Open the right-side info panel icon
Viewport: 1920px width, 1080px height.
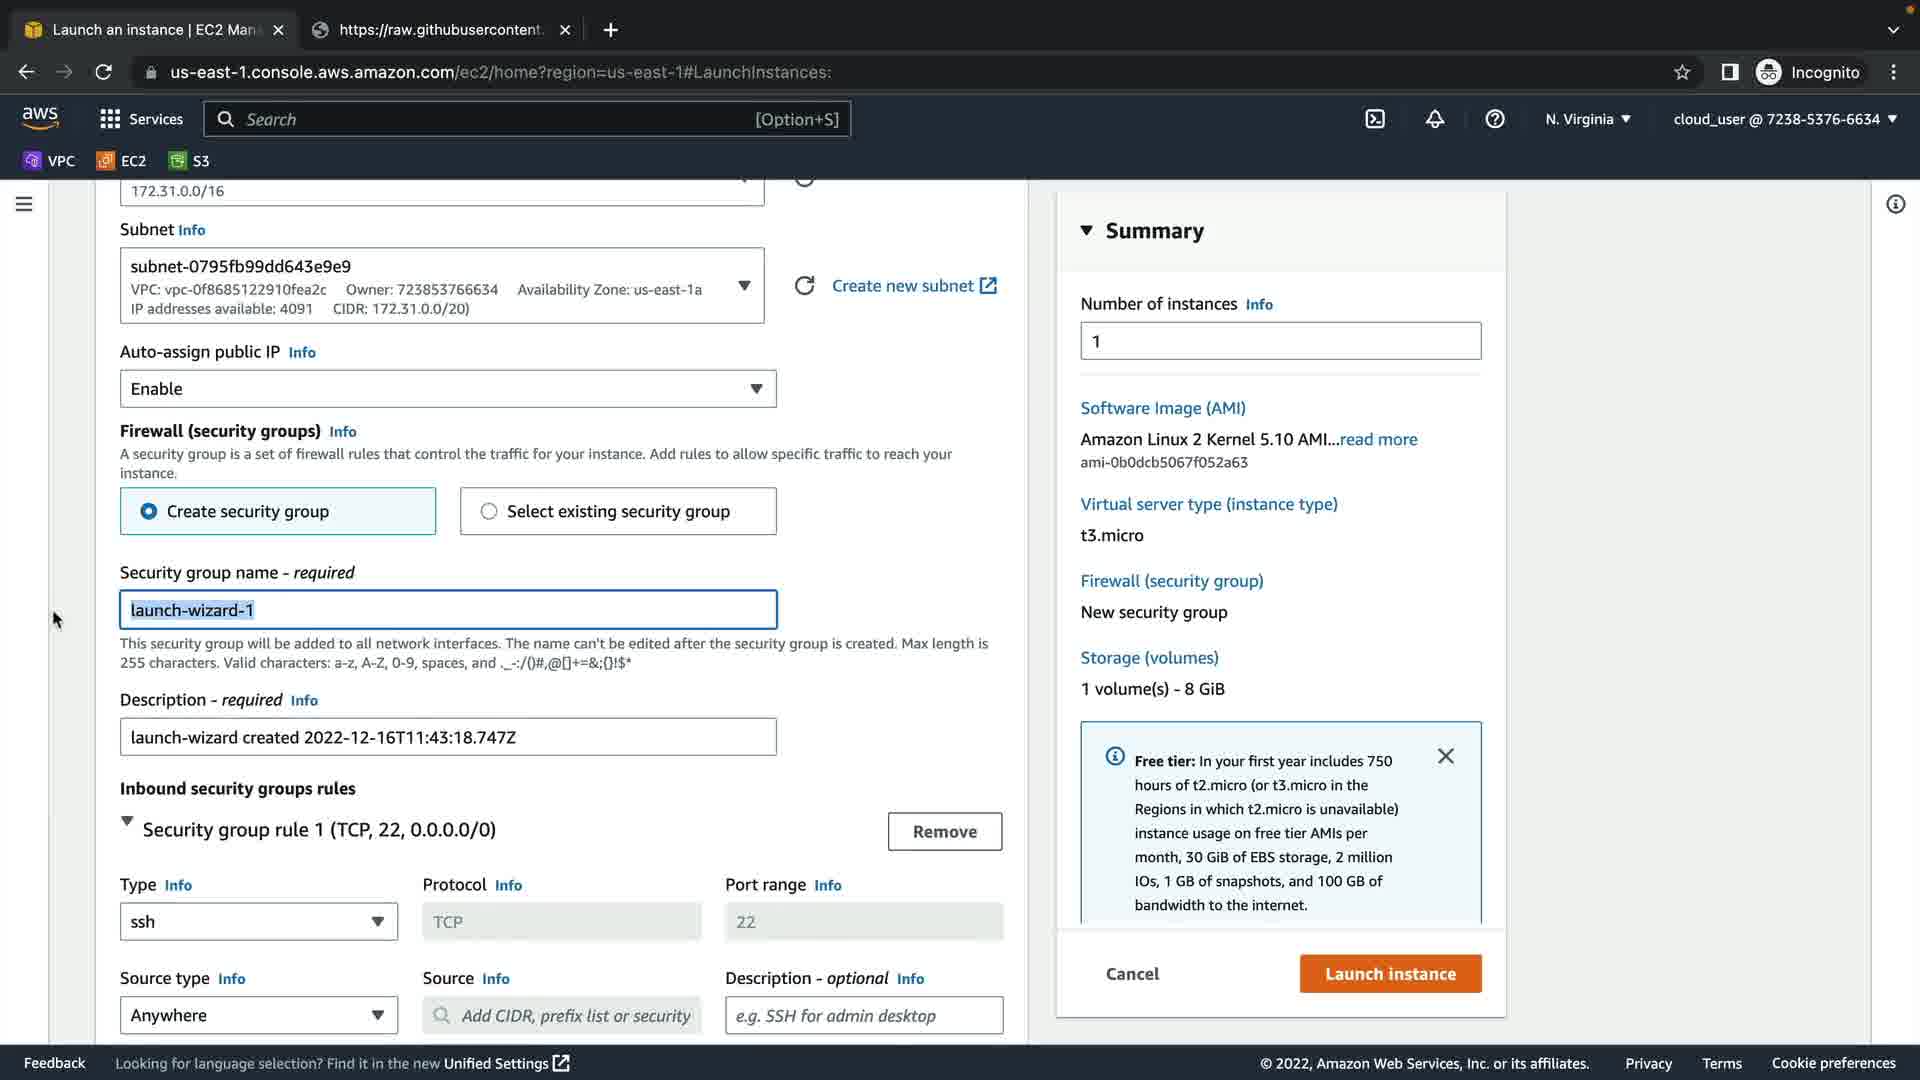(1895, 204)
